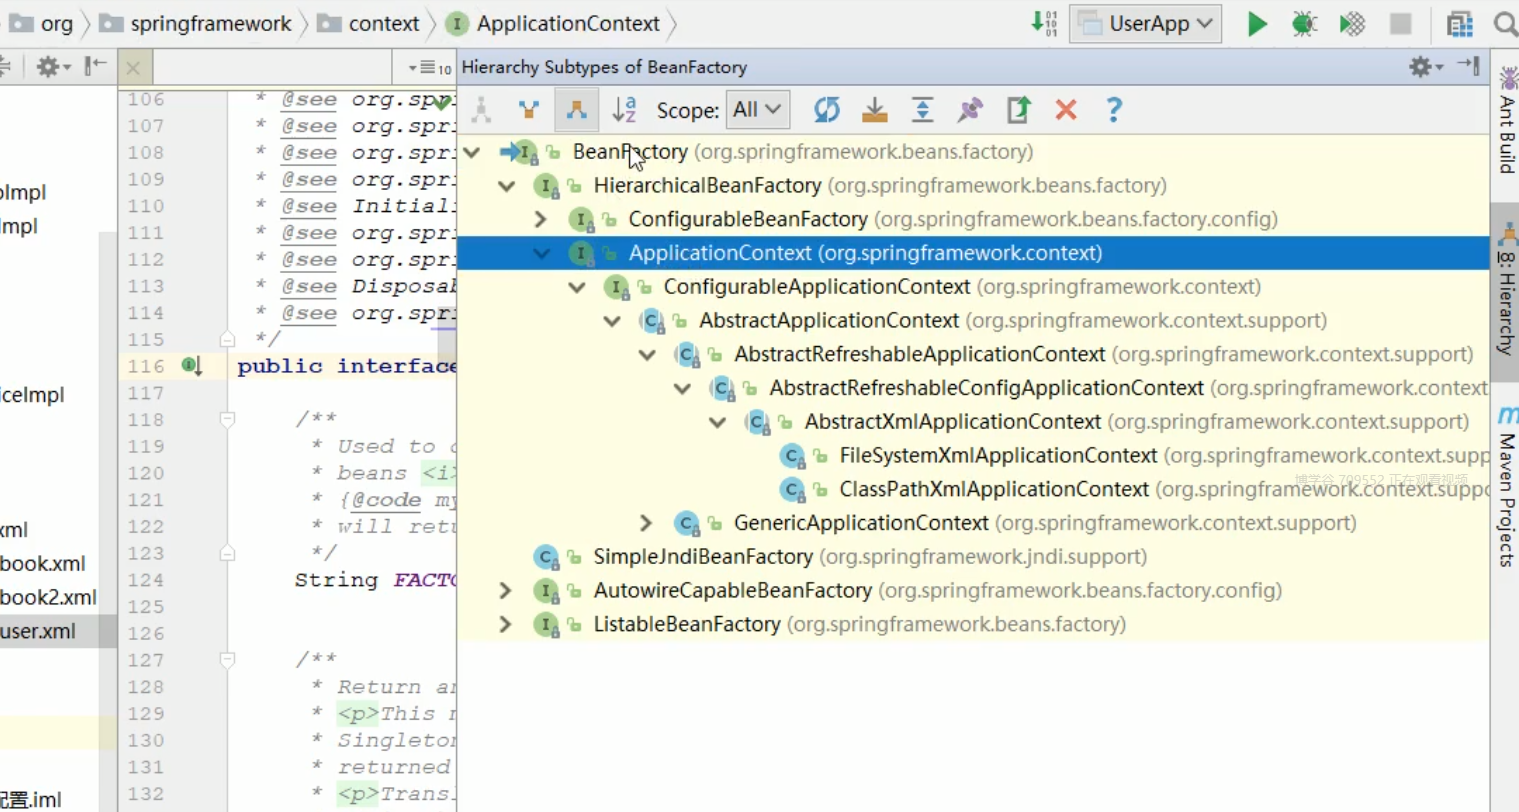Click the class hierarchy icon in the Hierarchy toolbar
1519x812 pixels.
click(481, 110)
